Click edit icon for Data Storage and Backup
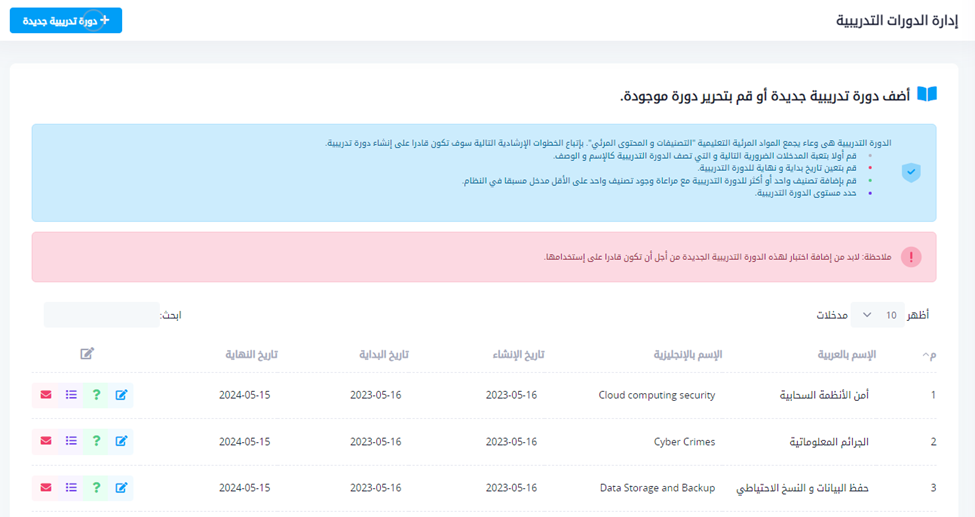Image resolution: width=975 pixels, height=517 pixels. [x=121, y=488]
